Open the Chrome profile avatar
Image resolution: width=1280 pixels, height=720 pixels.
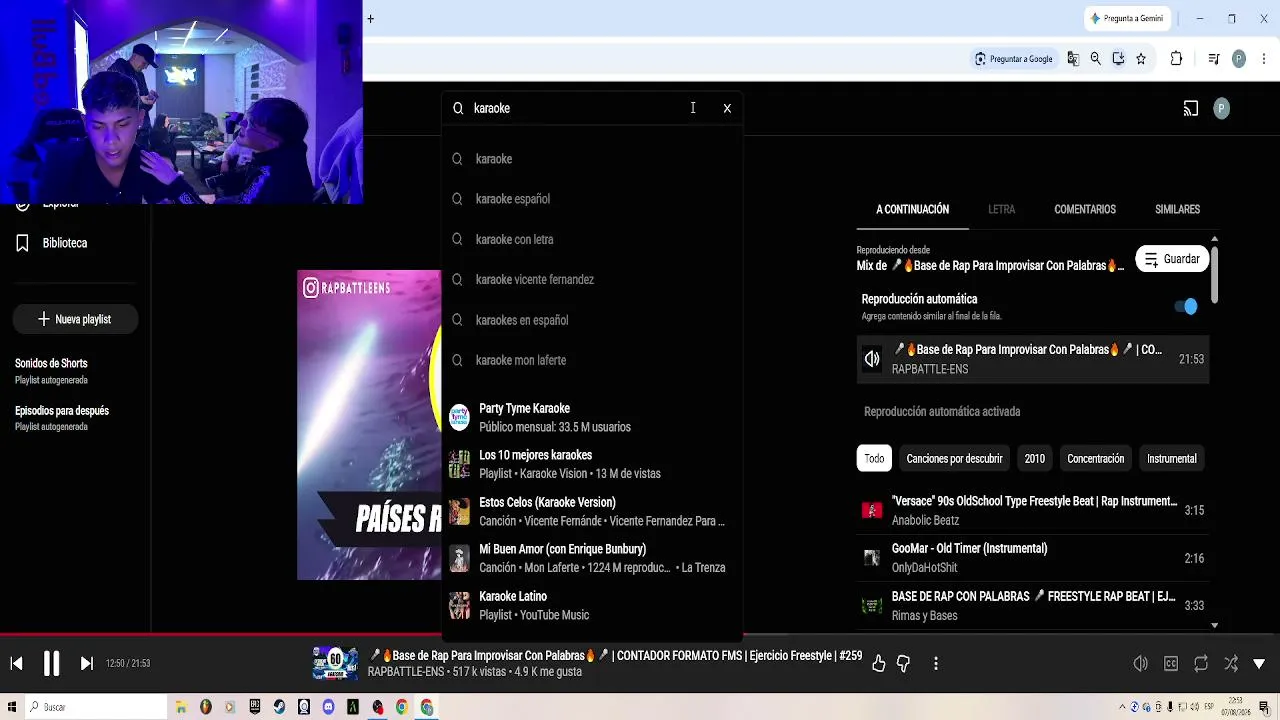point(1239,59)
